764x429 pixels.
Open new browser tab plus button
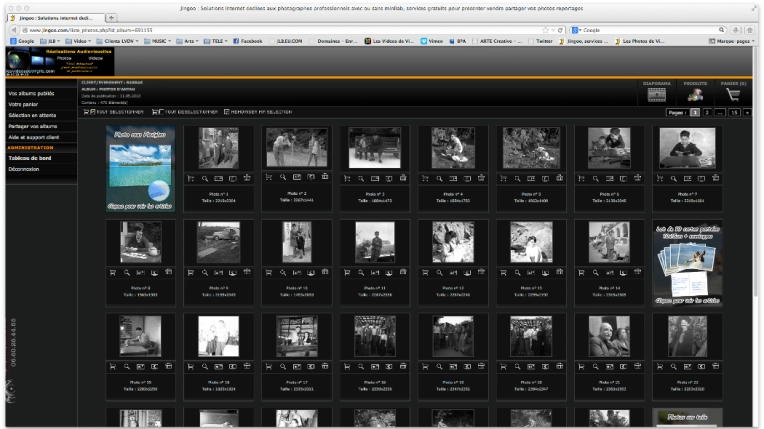pos(112,18)
